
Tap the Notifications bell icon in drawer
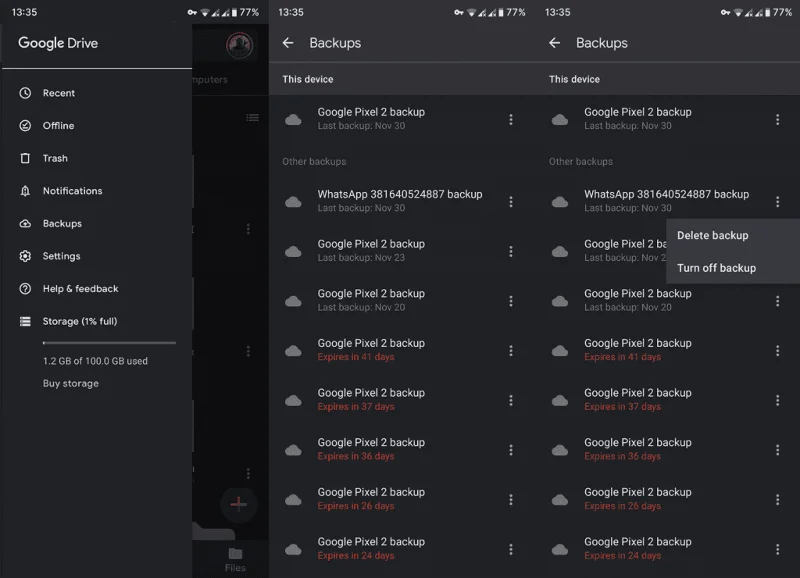click(25, 191)
